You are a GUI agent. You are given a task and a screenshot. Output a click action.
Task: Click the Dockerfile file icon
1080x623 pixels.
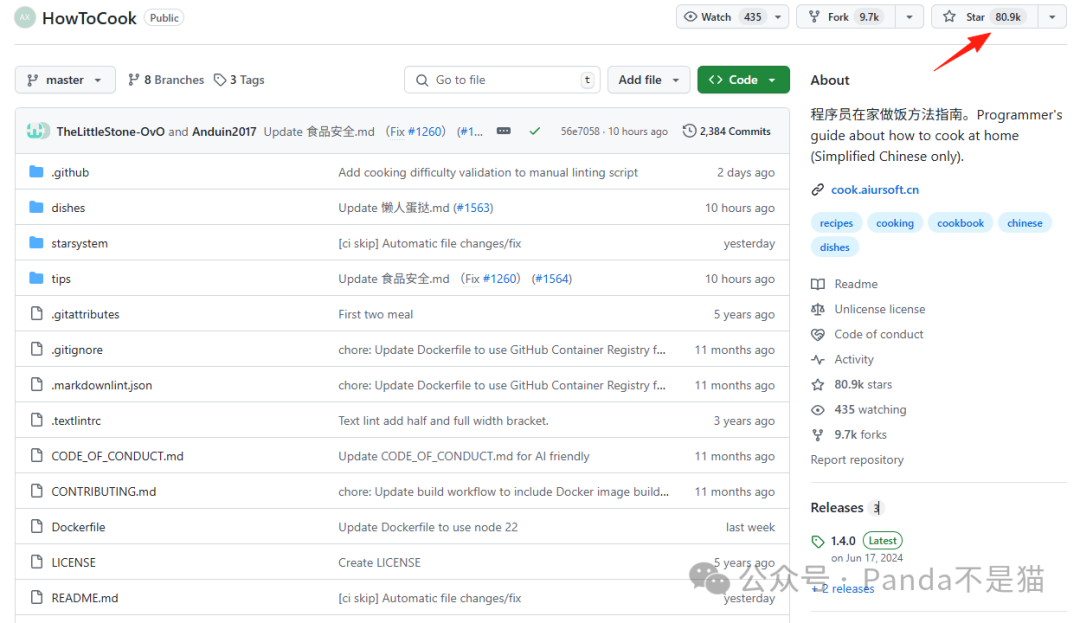tap(37, 527)
